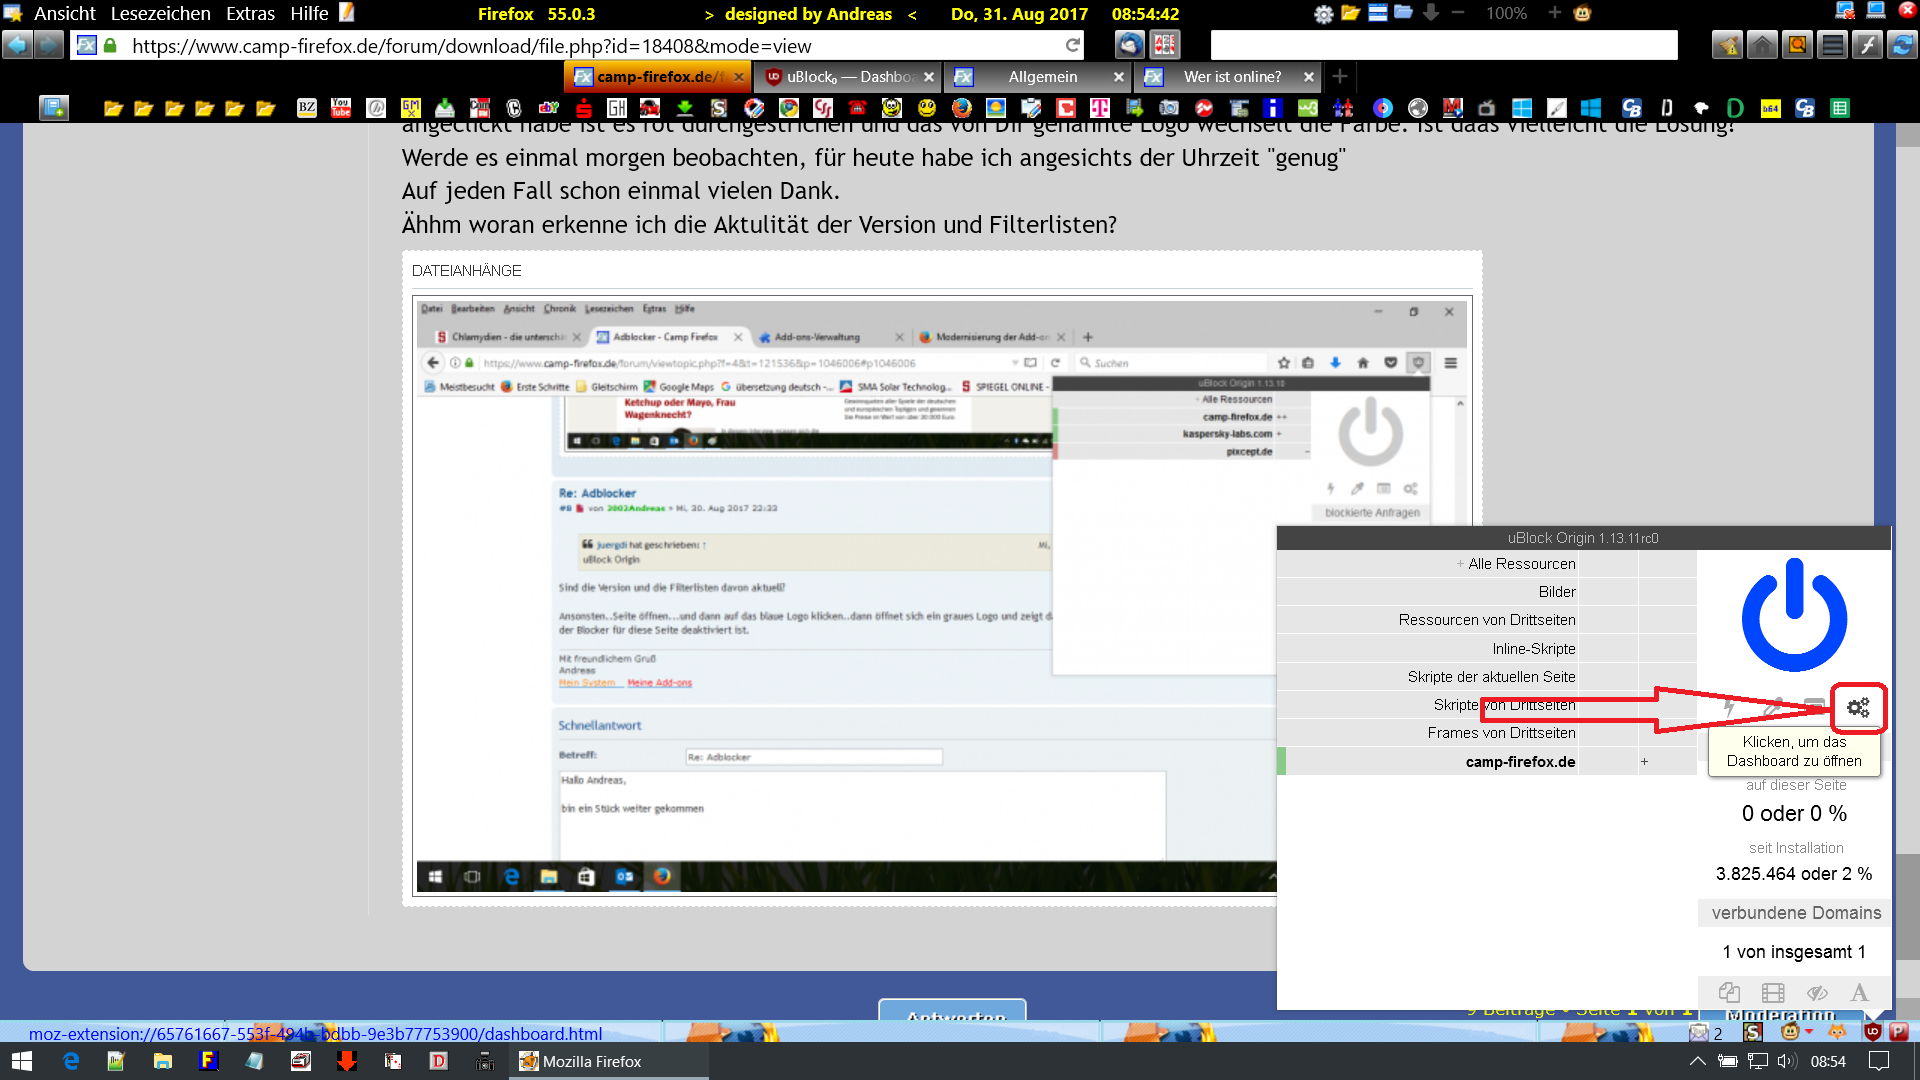1920x1080 pixels.
Task: Toggle large media blocking film icon
Action: click(x=1773, y=993)
